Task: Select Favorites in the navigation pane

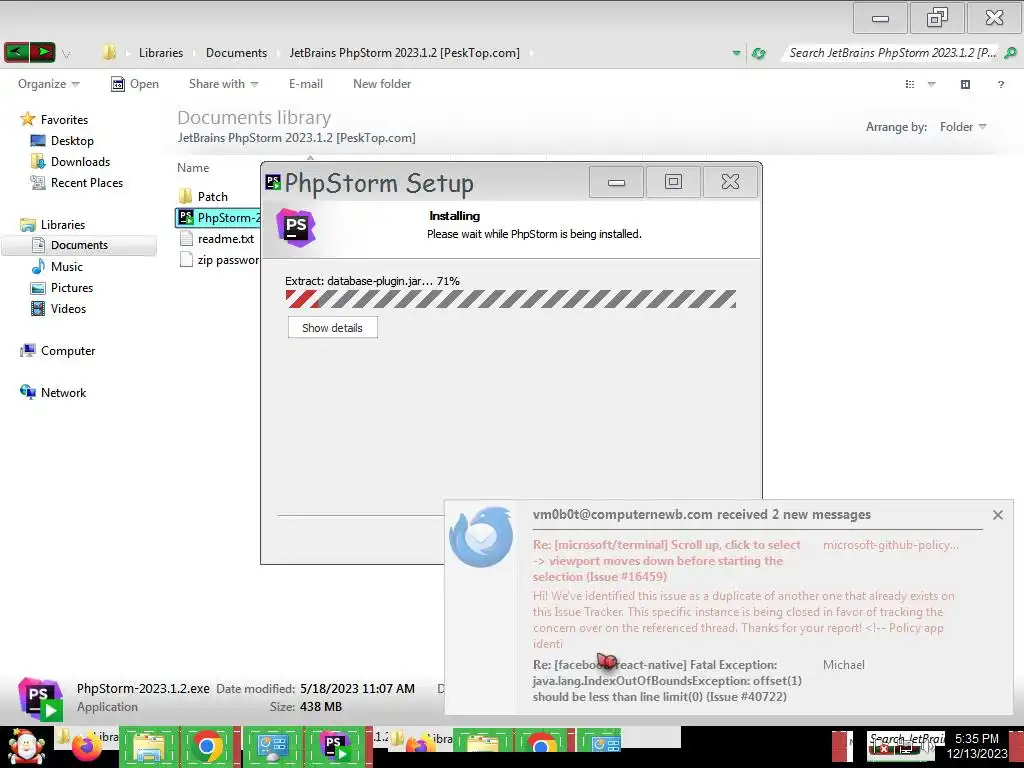Action: click(54, 120)
